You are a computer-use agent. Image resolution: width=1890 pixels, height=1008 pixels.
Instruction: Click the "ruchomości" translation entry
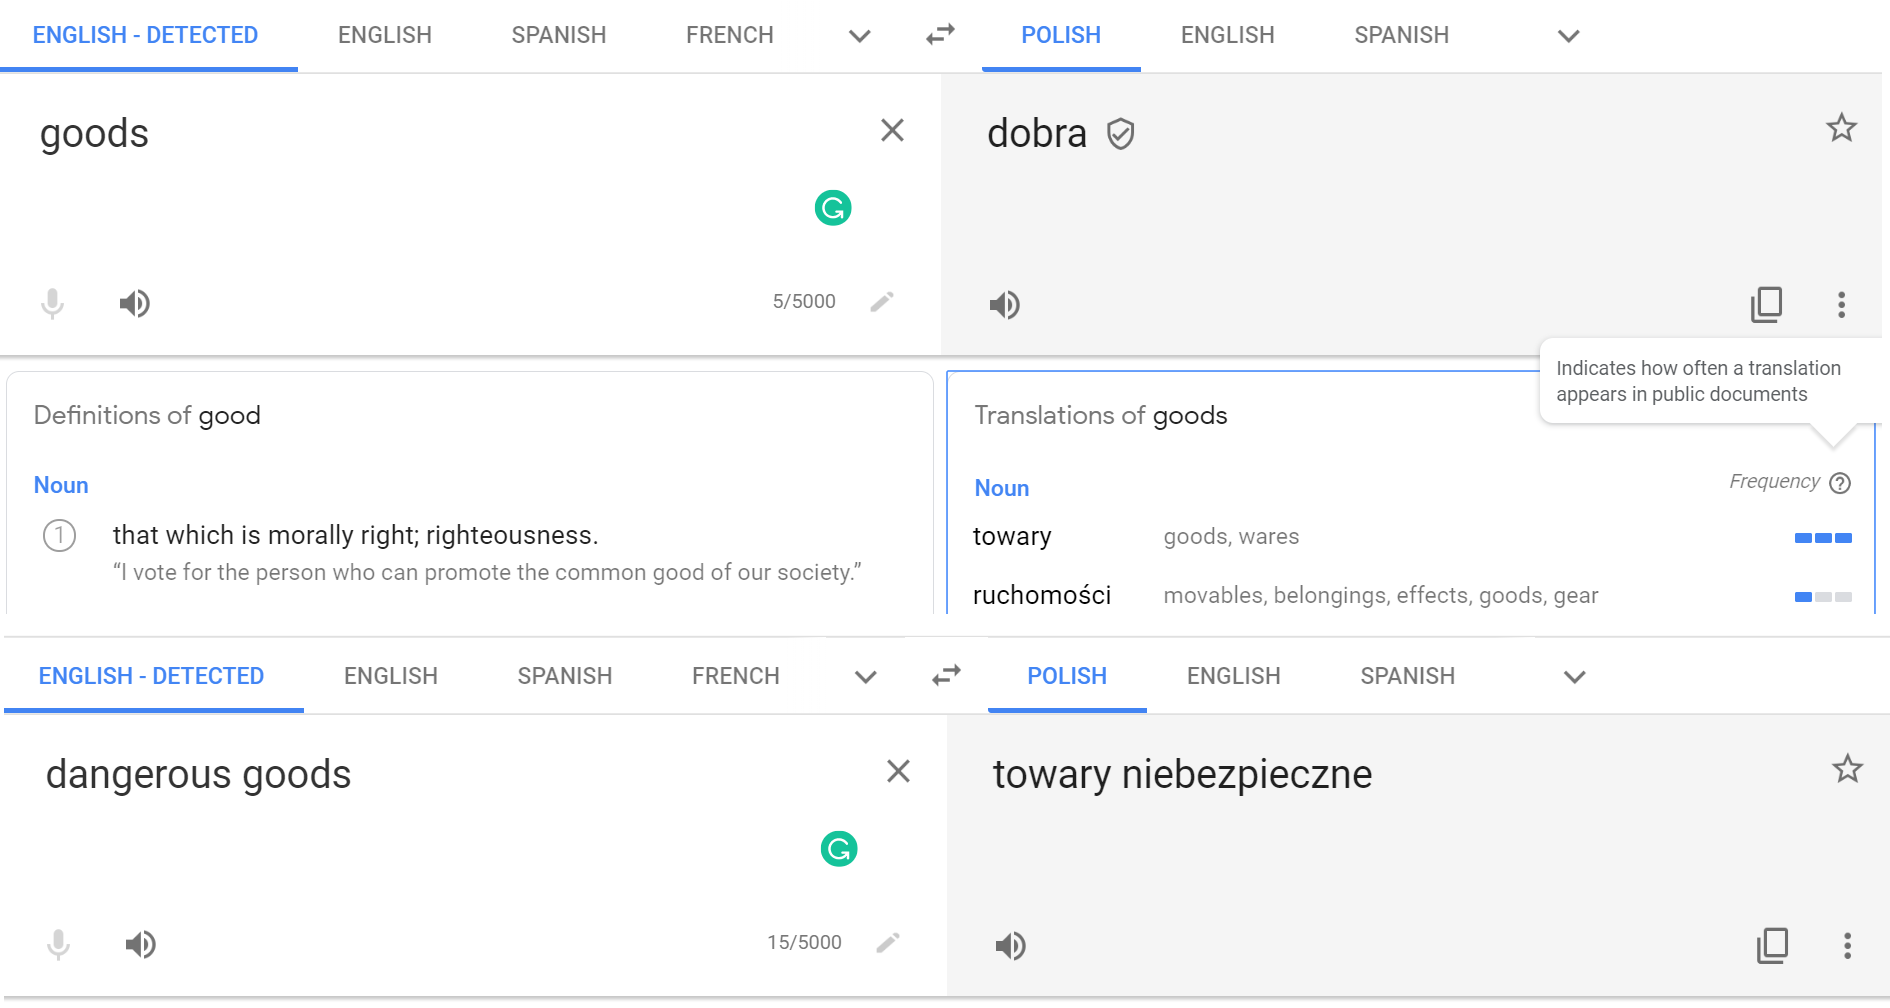[1041, 596]
